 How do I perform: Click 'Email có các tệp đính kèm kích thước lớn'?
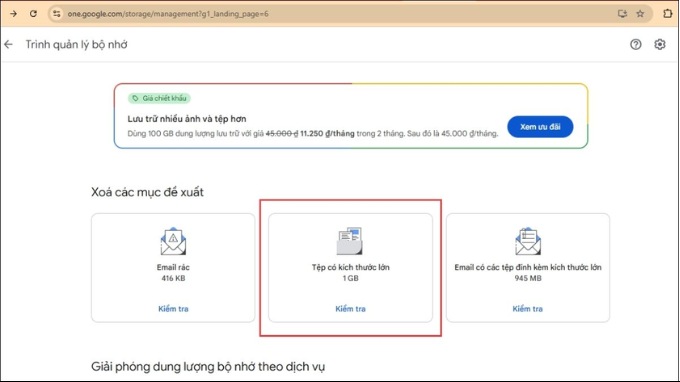point(528,268)
